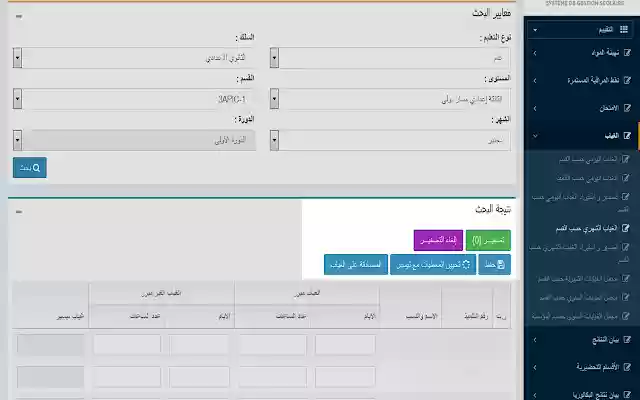This screenshot has width=640, height=400.
Task: Click icon of yearly absence summary by class
Action: point(626,297)
